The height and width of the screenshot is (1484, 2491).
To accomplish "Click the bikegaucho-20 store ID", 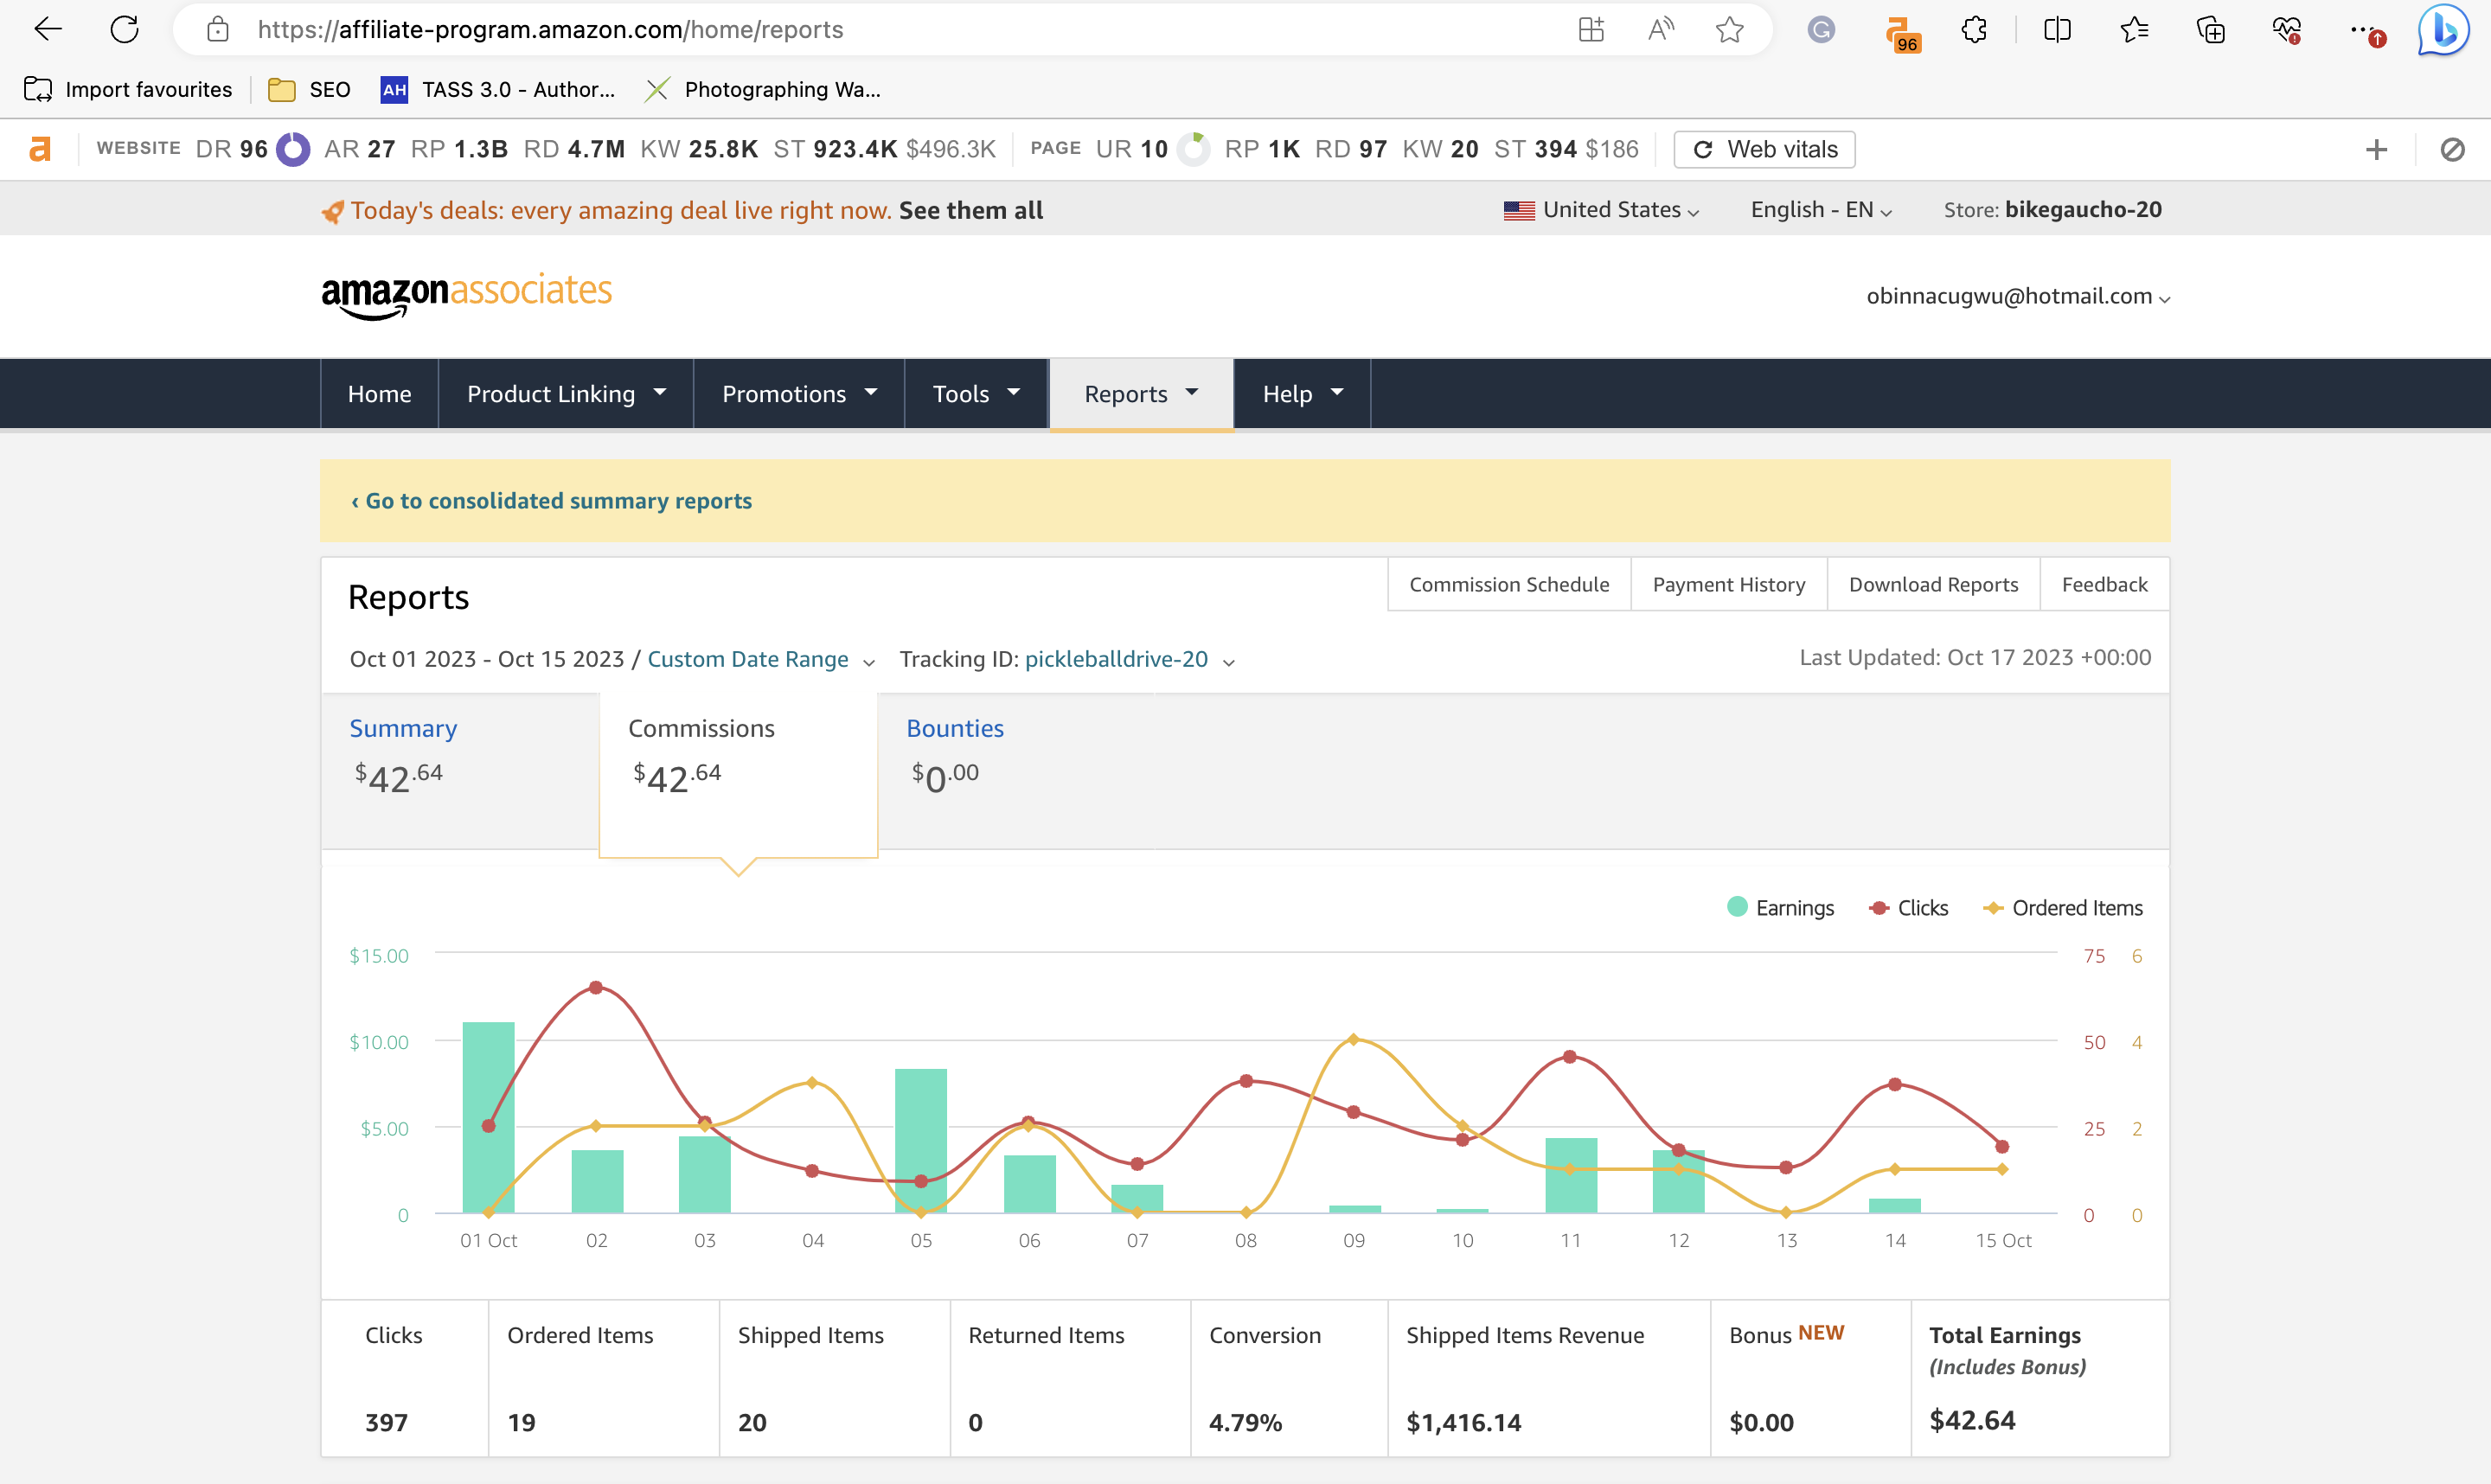I will pyautogui.click(x=2083, y=209).
